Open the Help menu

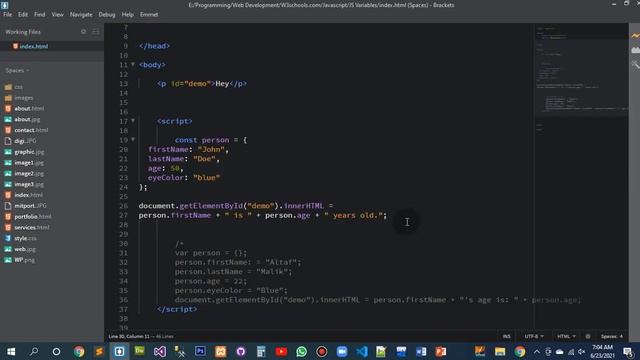[x=127, y=14]
